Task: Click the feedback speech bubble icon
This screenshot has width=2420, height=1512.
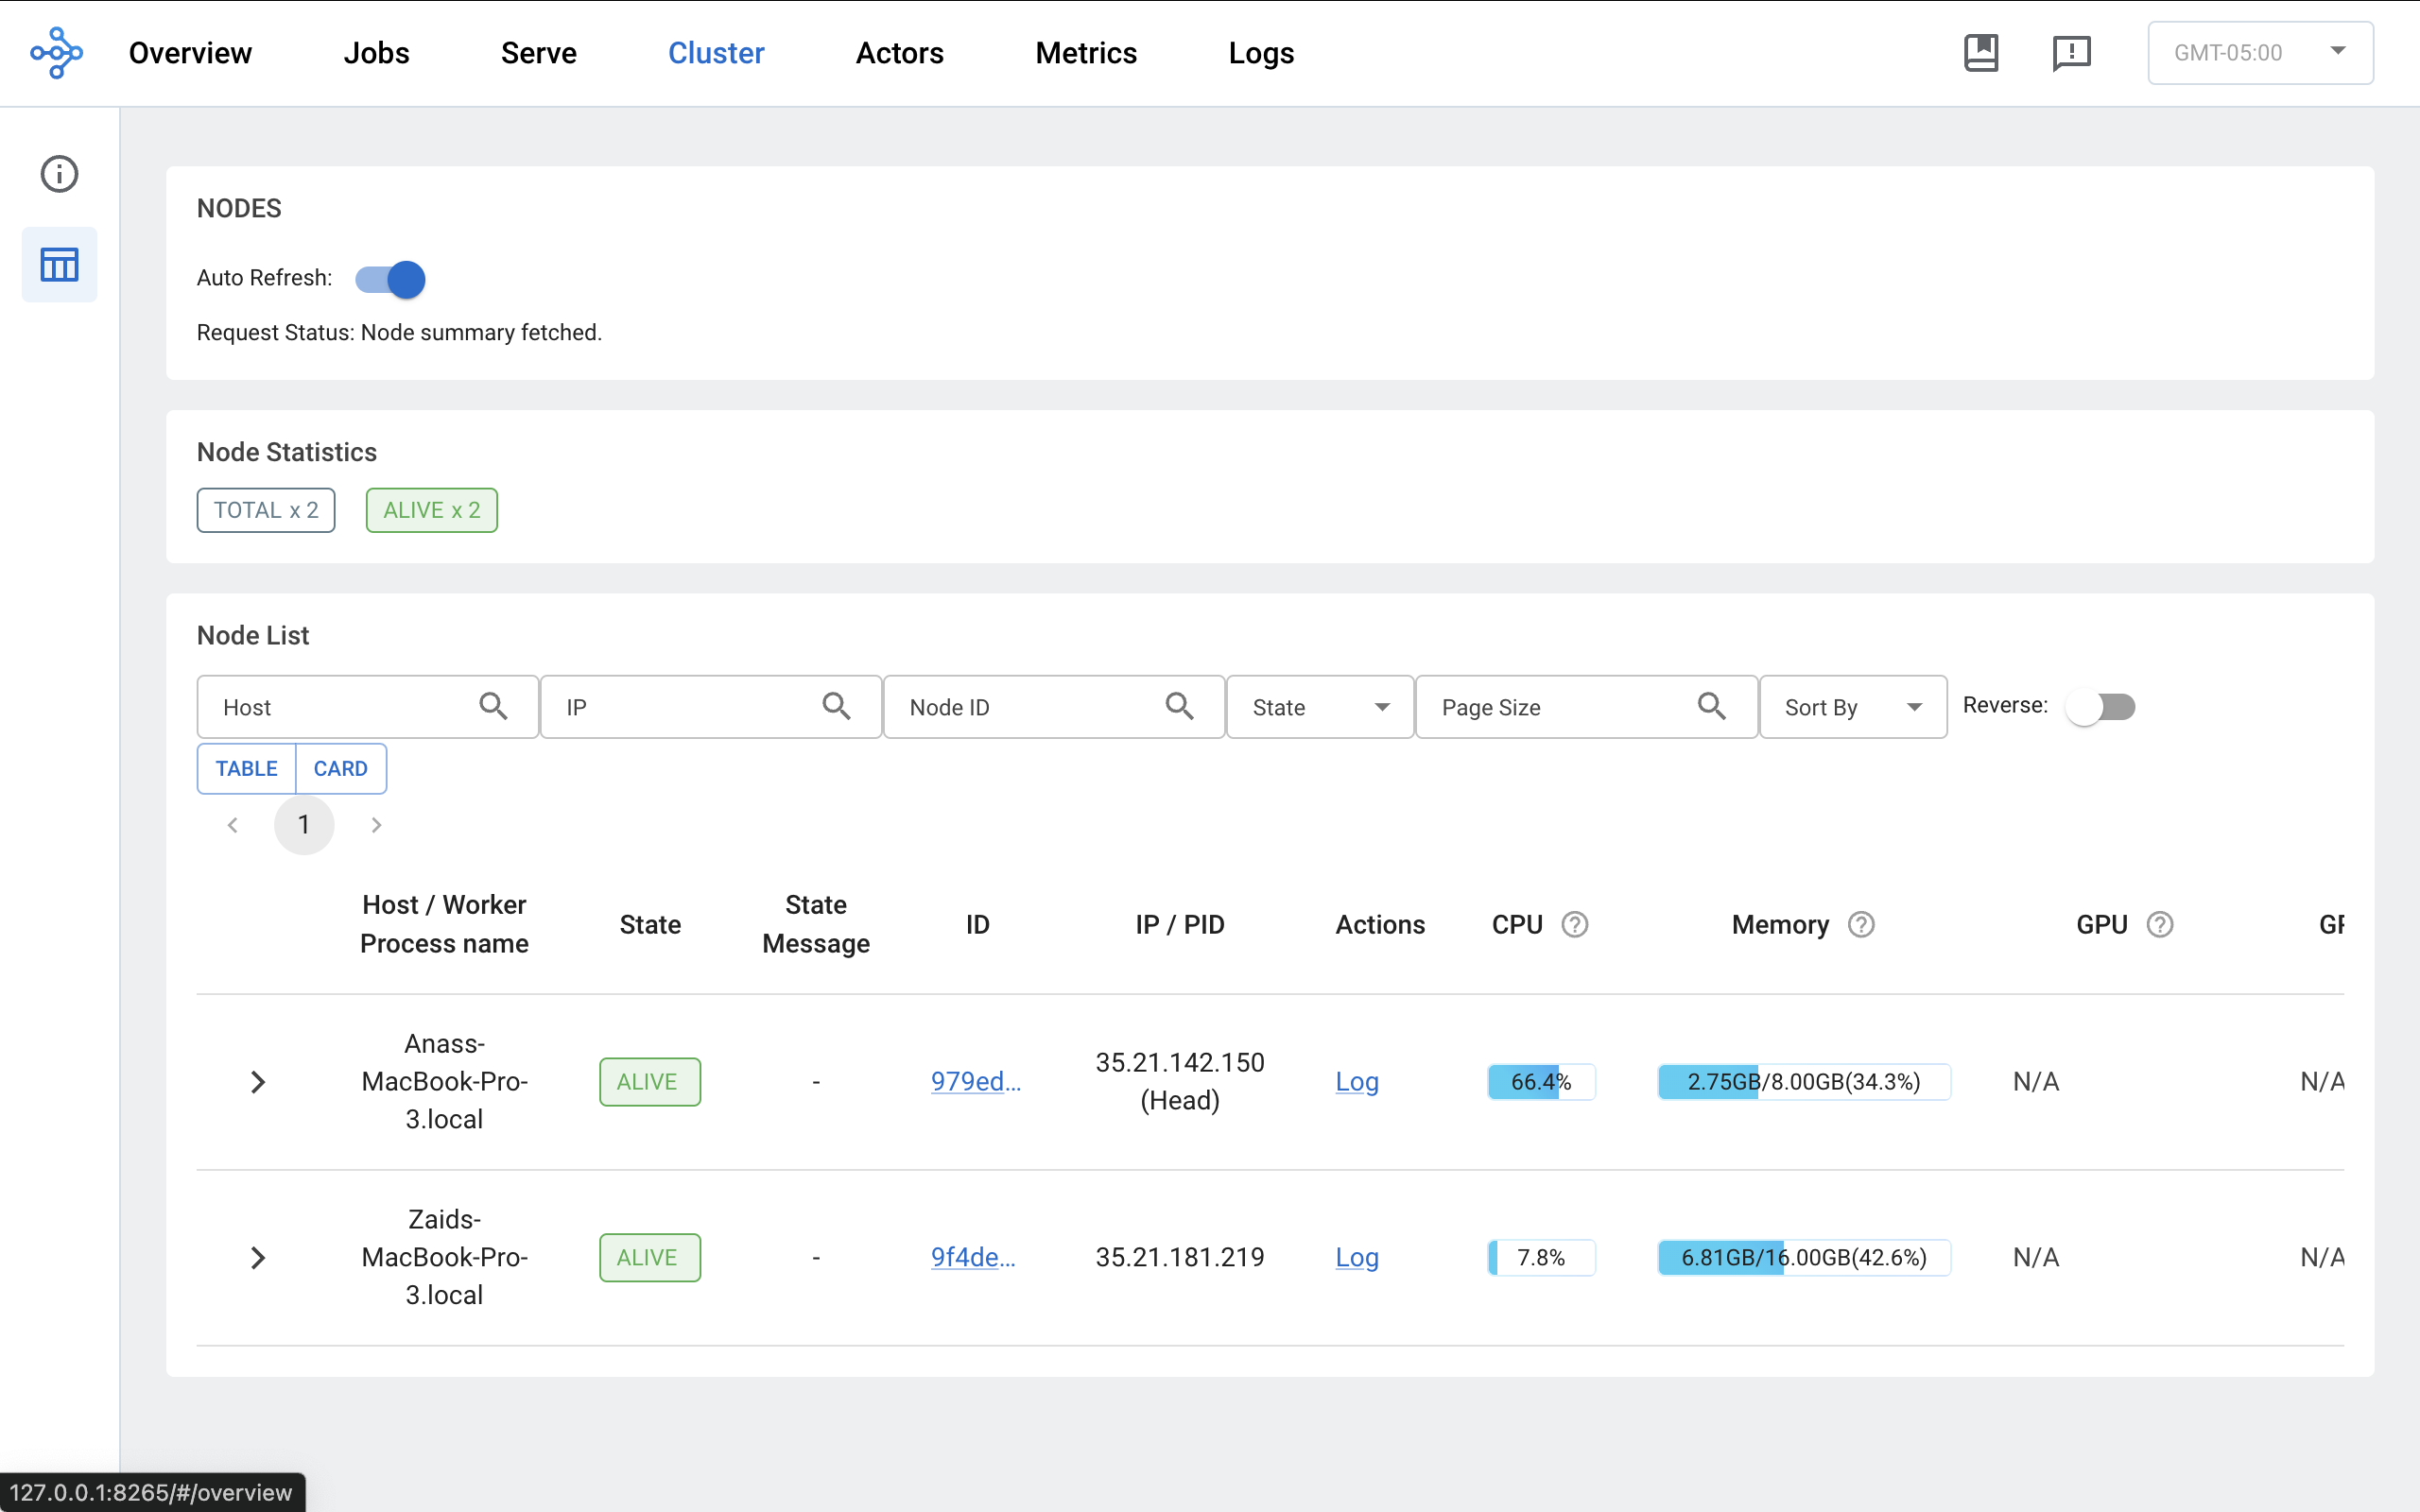Action: (2071, 53)
